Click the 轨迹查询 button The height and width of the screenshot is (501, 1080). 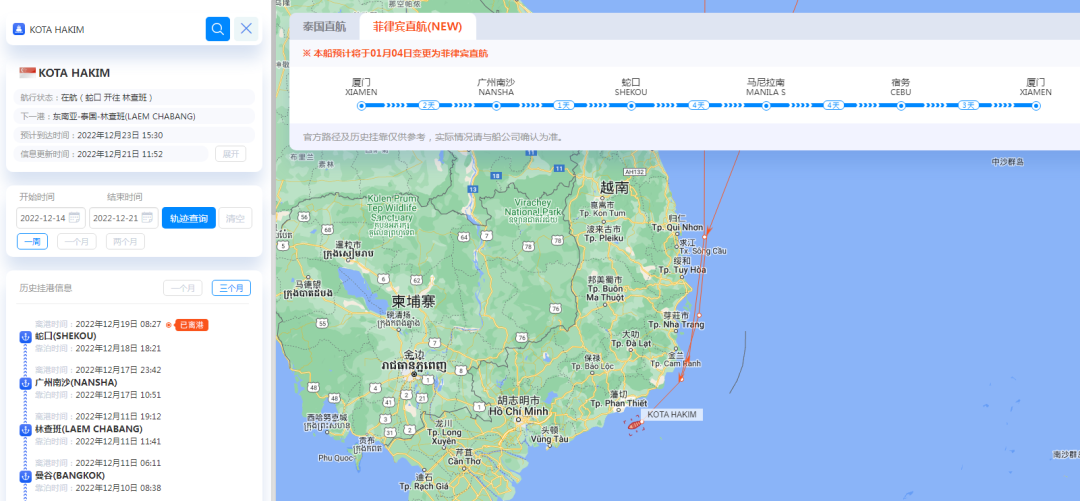188,218
